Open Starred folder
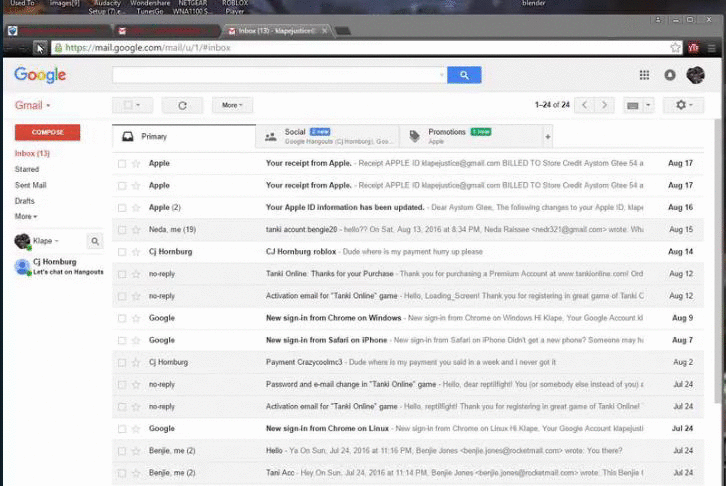The height and width of the screenshot is (486, 726). [x=27, y=169]
